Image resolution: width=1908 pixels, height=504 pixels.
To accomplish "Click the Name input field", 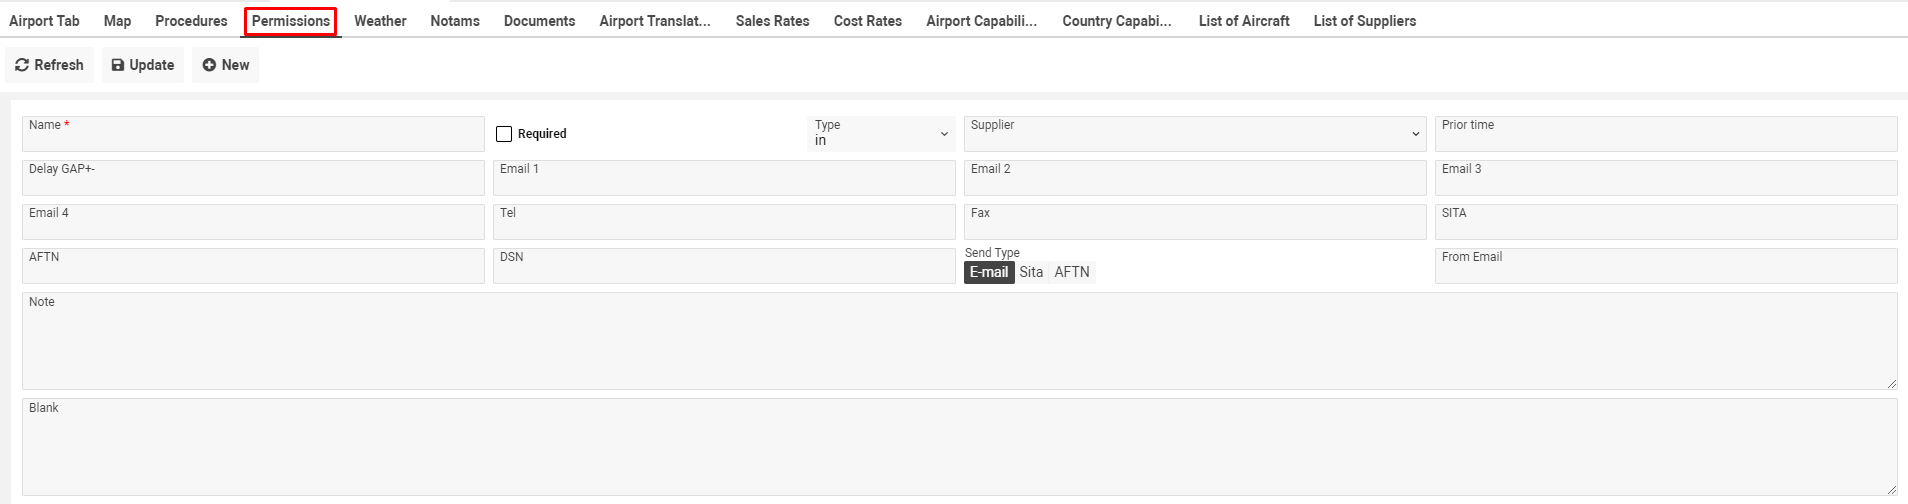I will pyautogui.click(x=253, y=136).
